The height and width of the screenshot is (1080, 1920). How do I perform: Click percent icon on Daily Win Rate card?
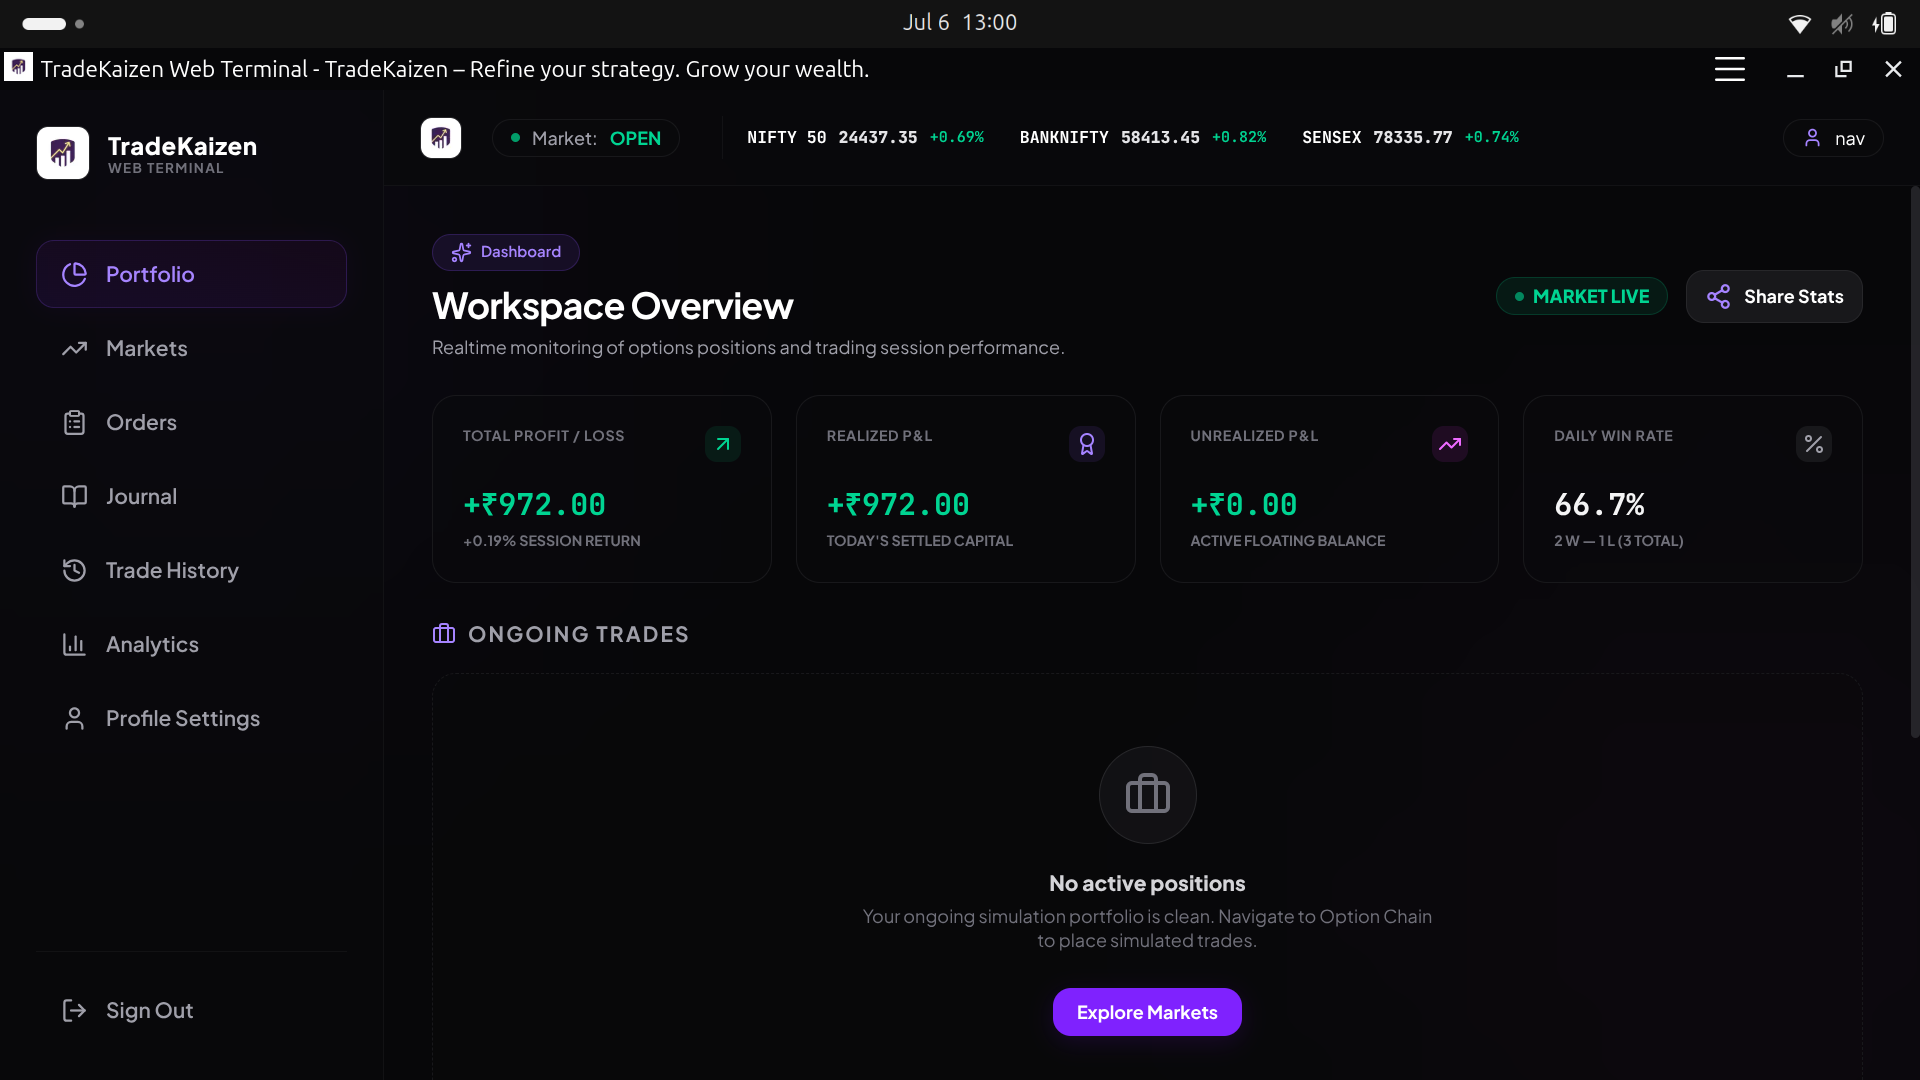[x=1814, y=444]
